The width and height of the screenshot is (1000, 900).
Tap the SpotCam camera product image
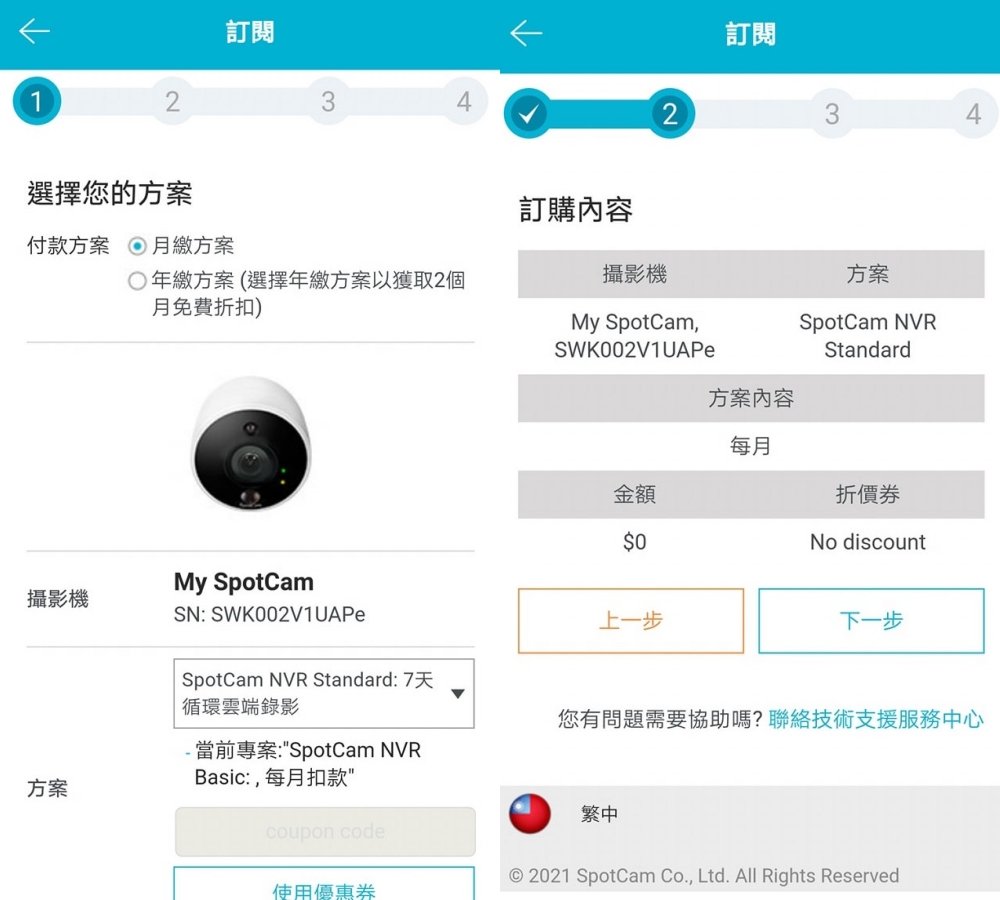click(x=251, y=444)
